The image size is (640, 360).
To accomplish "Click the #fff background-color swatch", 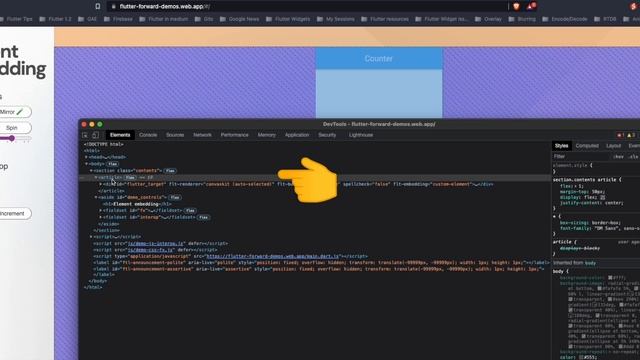I will (610, 278).
